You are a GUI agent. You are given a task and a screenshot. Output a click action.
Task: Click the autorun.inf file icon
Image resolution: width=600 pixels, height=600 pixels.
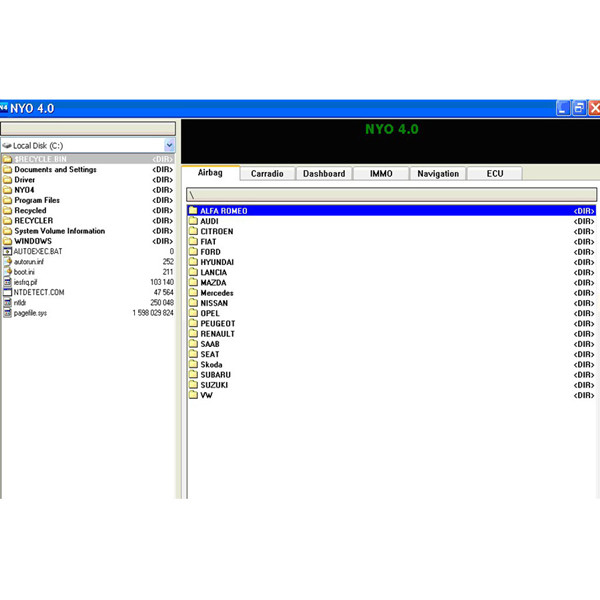point(7,262)
